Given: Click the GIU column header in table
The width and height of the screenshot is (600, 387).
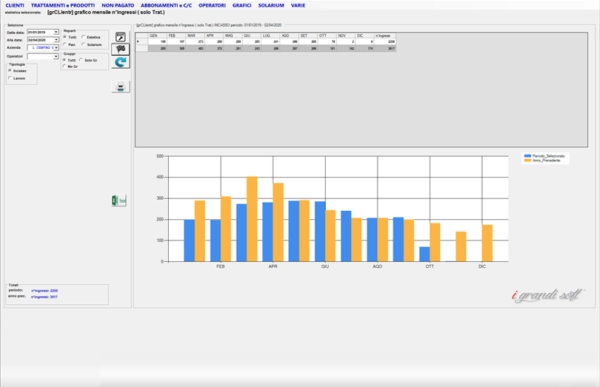Looking at the screenshot, I should point(251,36).
